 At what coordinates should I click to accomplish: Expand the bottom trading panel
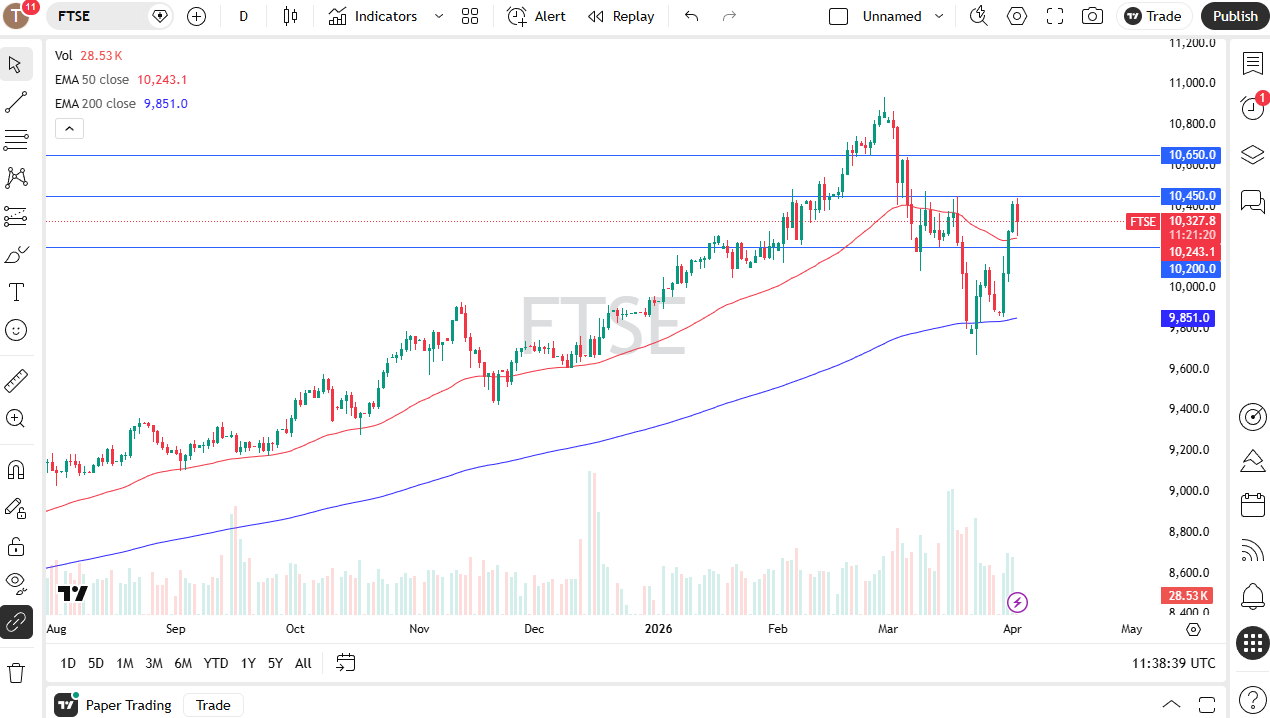1171,705
